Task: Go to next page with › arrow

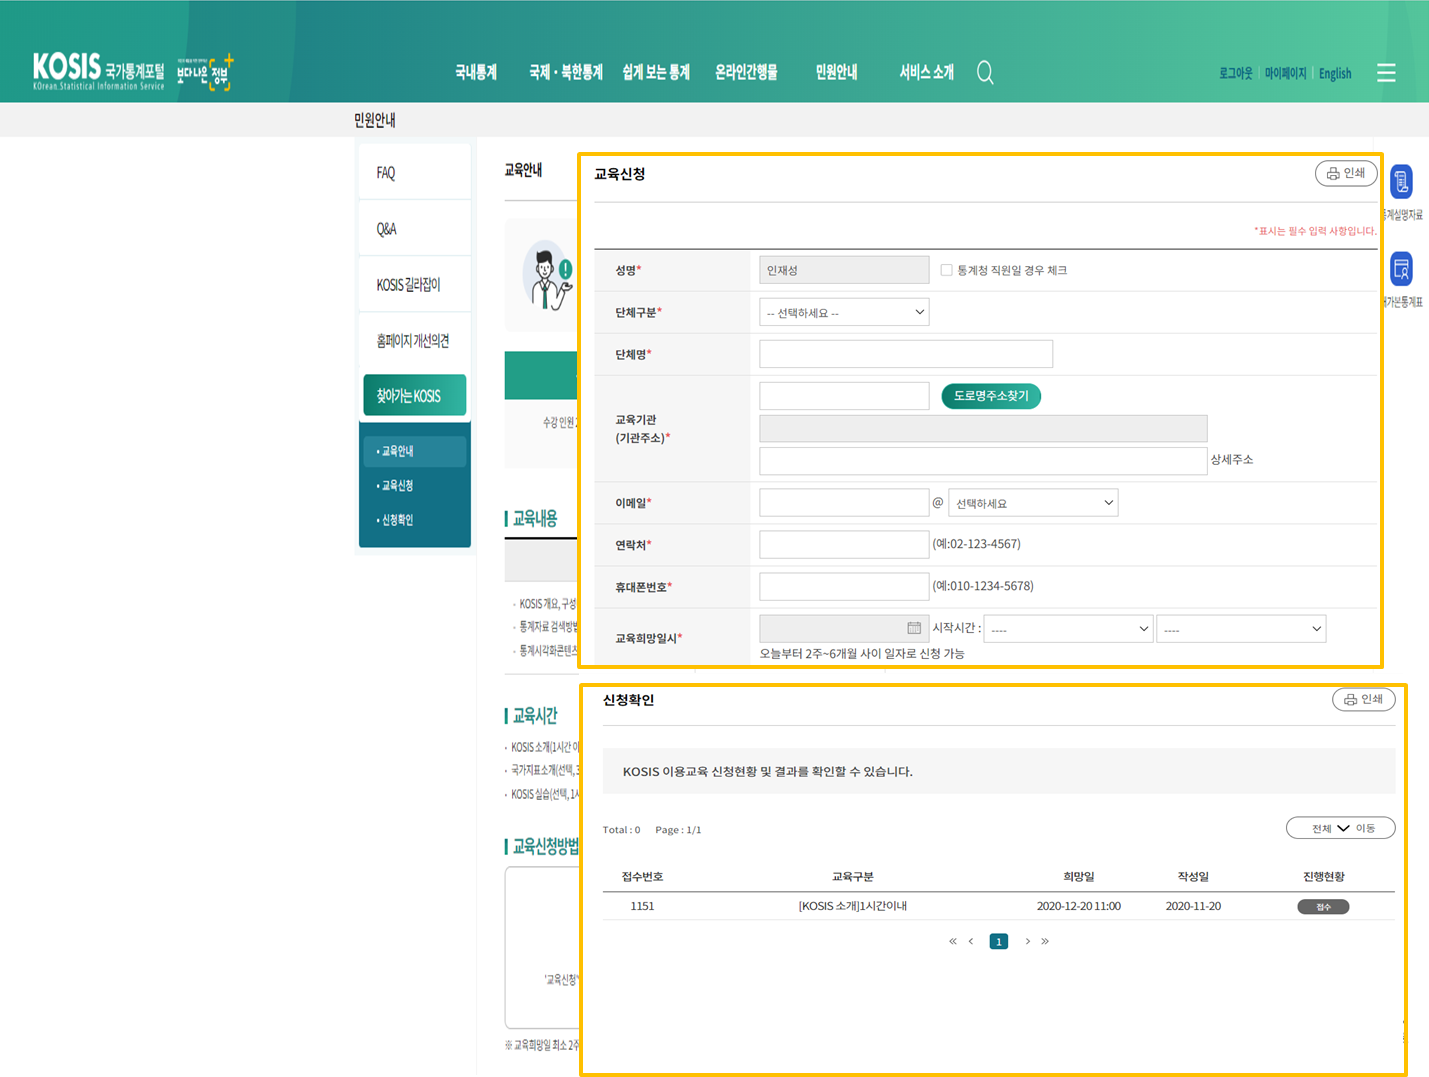Action: [x=1027, y=941]
